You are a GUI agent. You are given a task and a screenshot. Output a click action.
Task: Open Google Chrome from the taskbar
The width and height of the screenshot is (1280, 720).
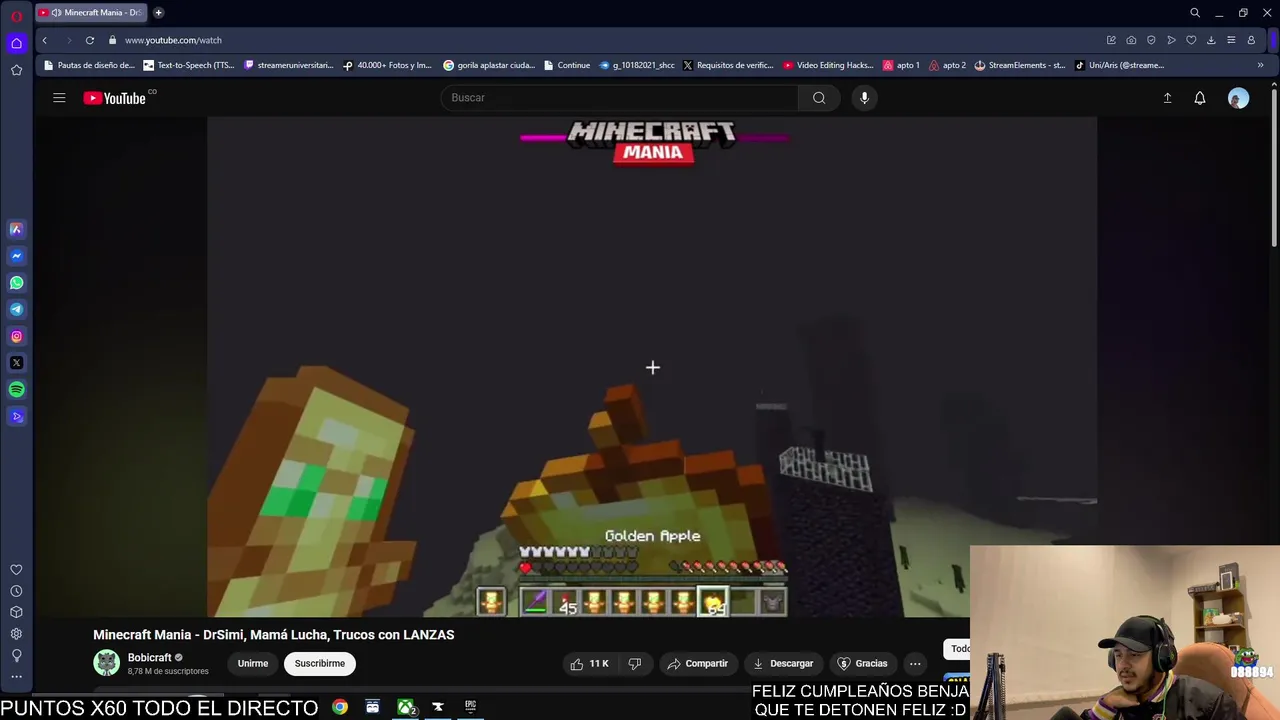340,707
